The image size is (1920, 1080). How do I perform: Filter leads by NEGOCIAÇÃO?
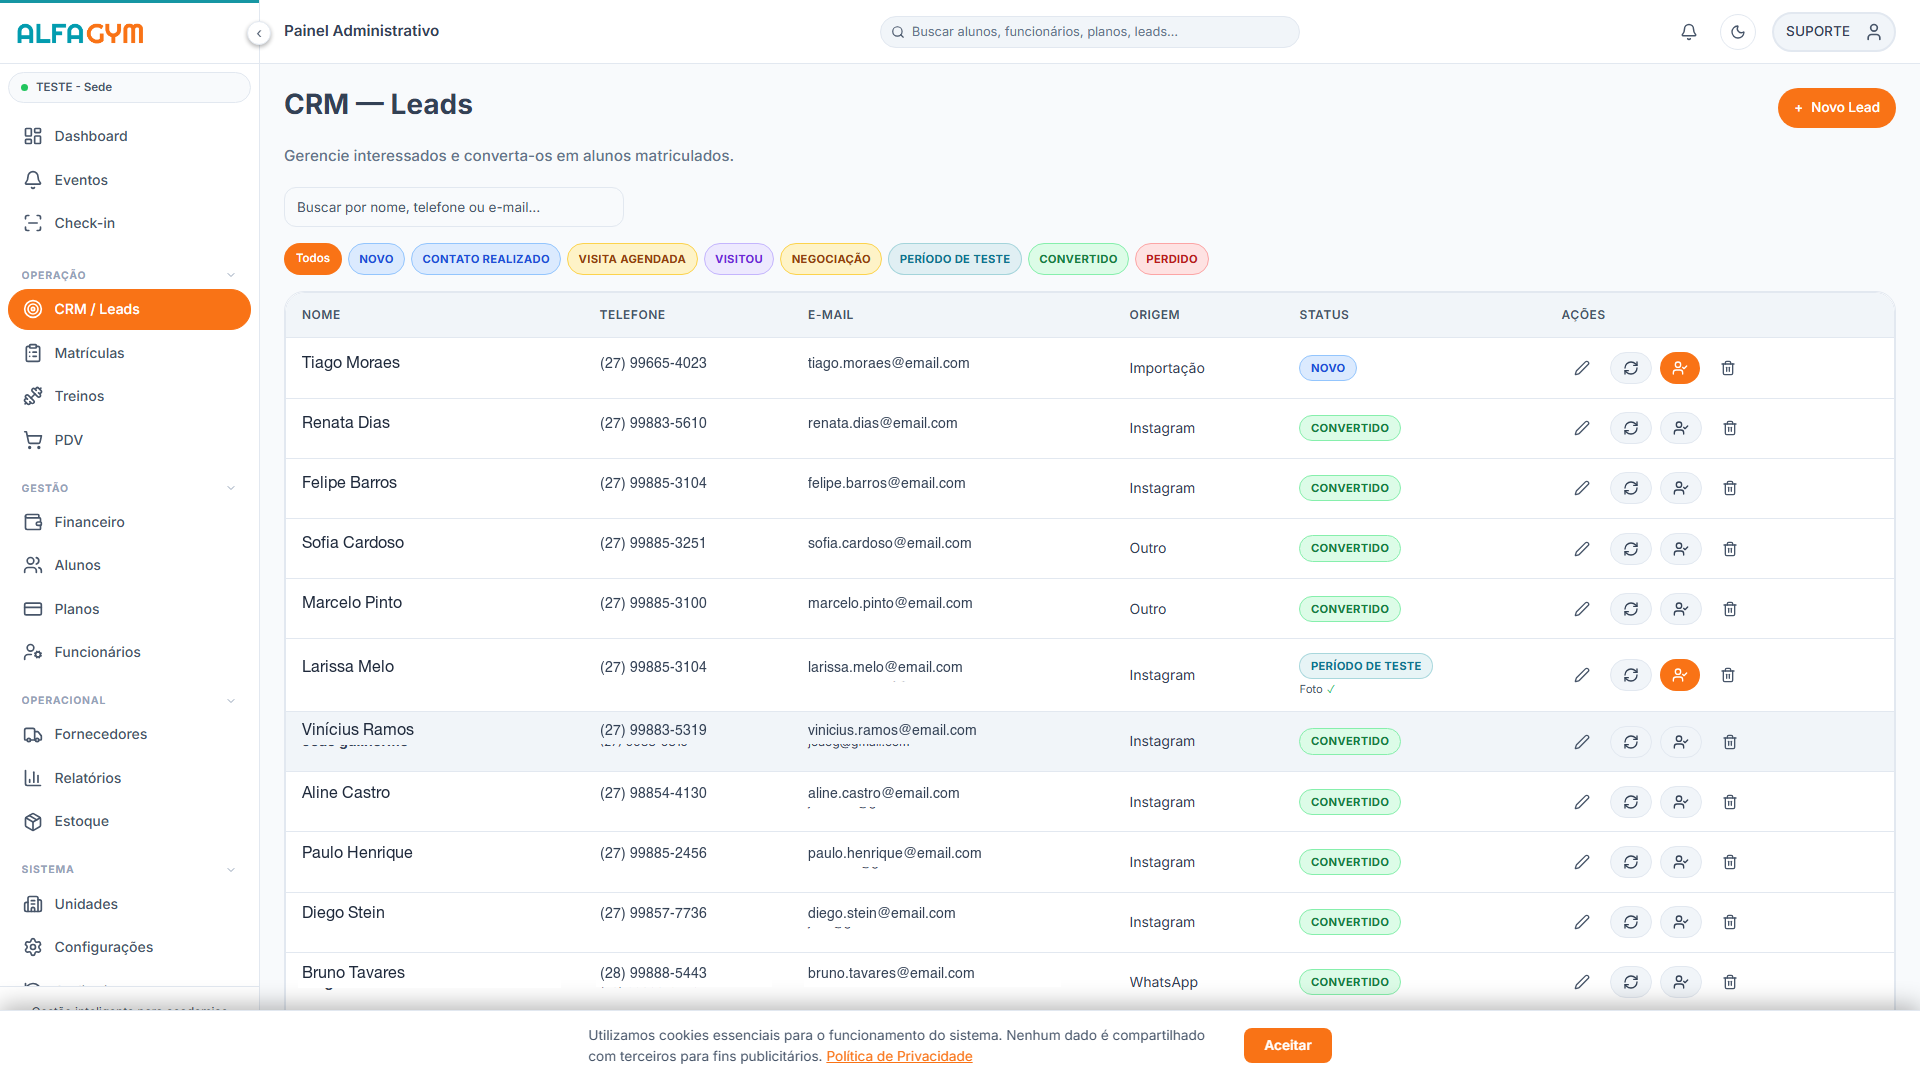pyautogui.click(x=831, y=259)
